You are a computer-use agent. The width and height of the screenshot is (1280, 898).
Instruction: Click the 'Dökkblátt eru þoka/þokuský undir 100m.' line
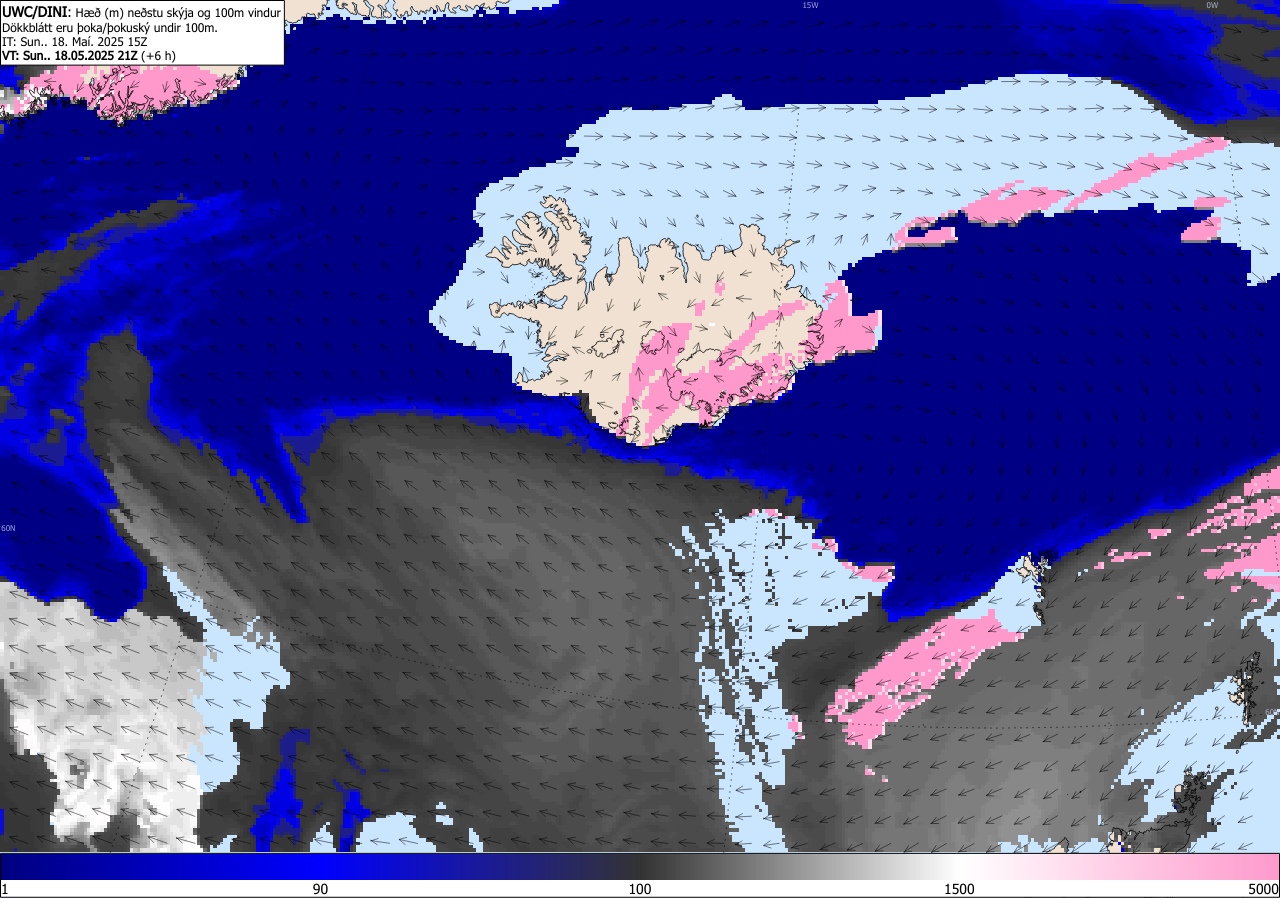[109, 27]
